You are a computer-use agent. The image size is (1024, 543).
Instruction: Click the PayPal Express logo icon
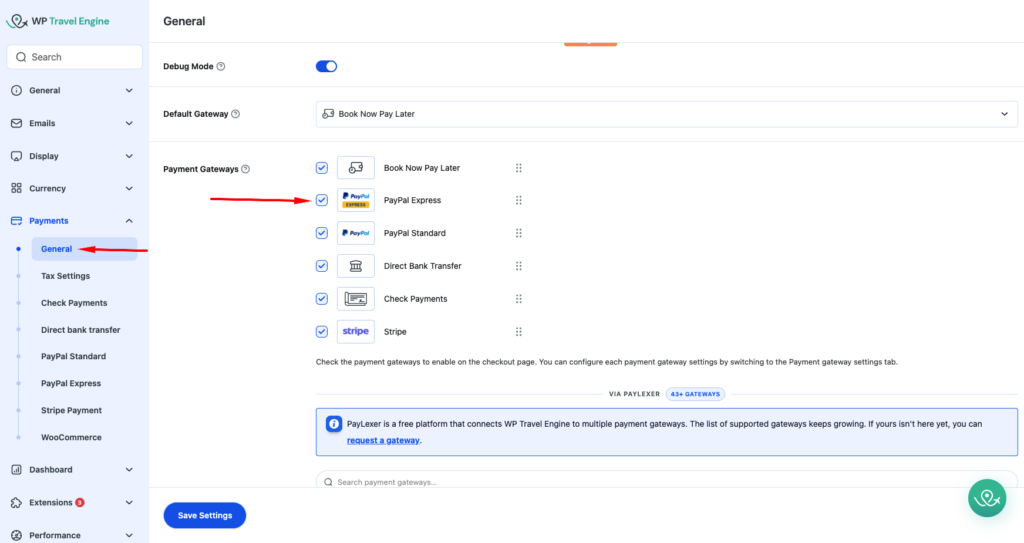(x=356, y=200)
